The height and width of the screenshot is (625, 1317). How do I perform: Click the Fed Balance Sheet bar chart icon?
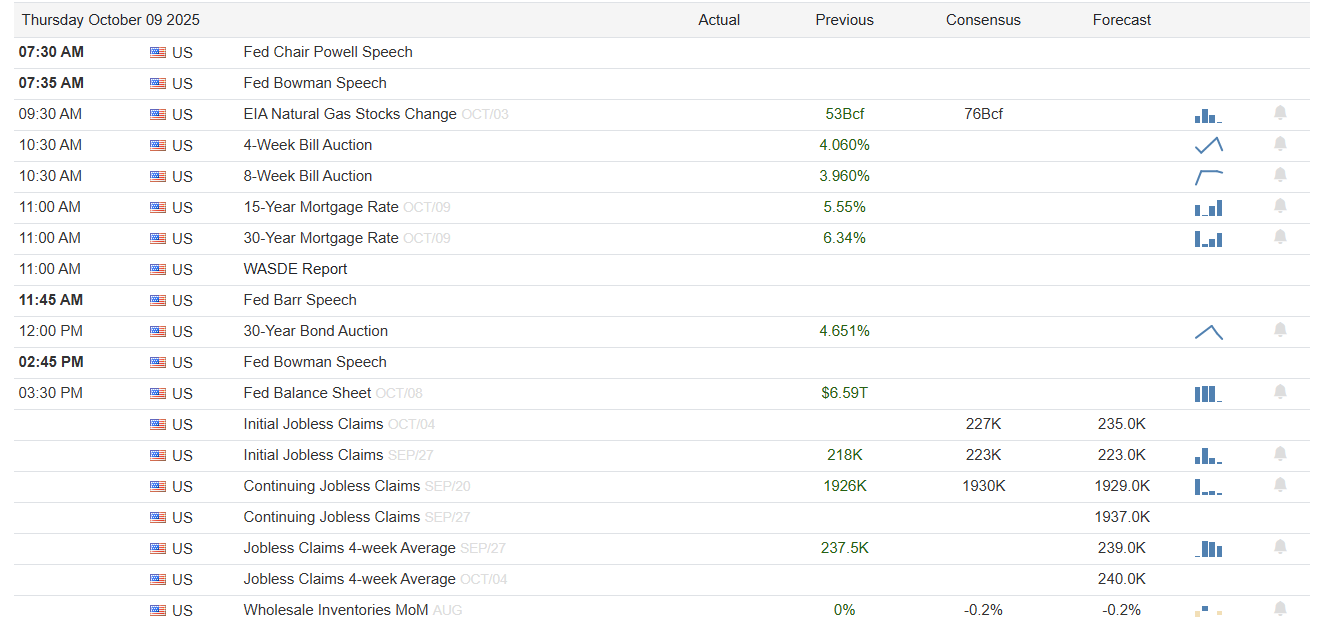[x=1208, y=394]
